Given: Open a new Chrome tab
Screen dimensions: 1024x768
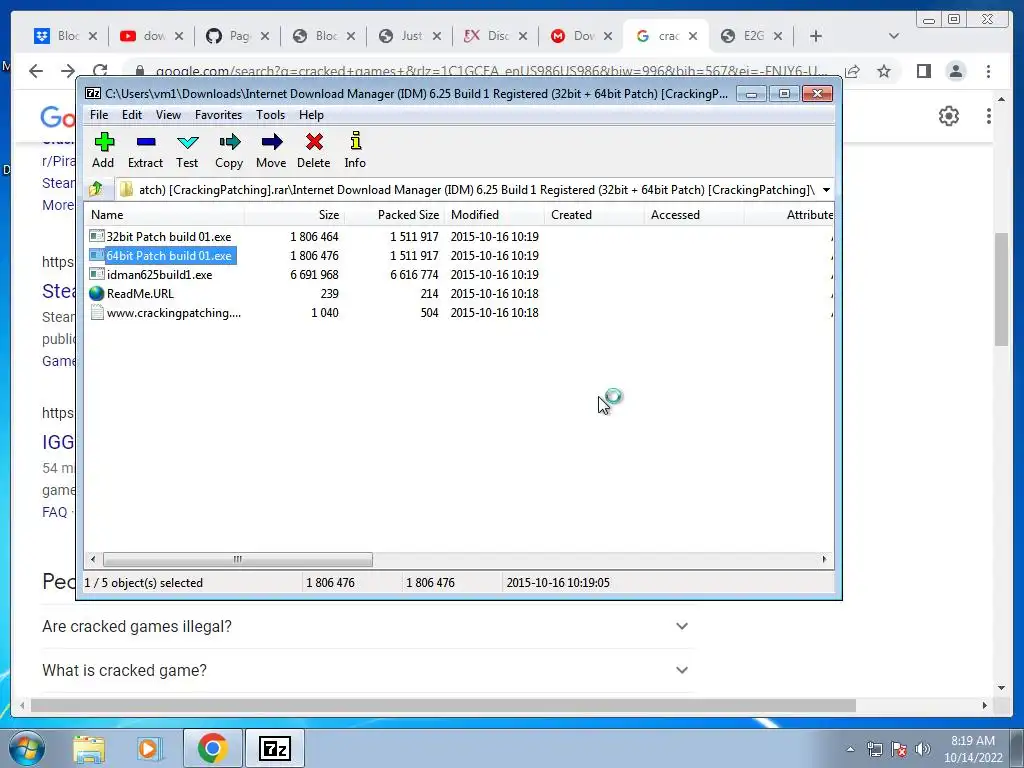Looking at the screenshot, I should (x=816, y=36).
